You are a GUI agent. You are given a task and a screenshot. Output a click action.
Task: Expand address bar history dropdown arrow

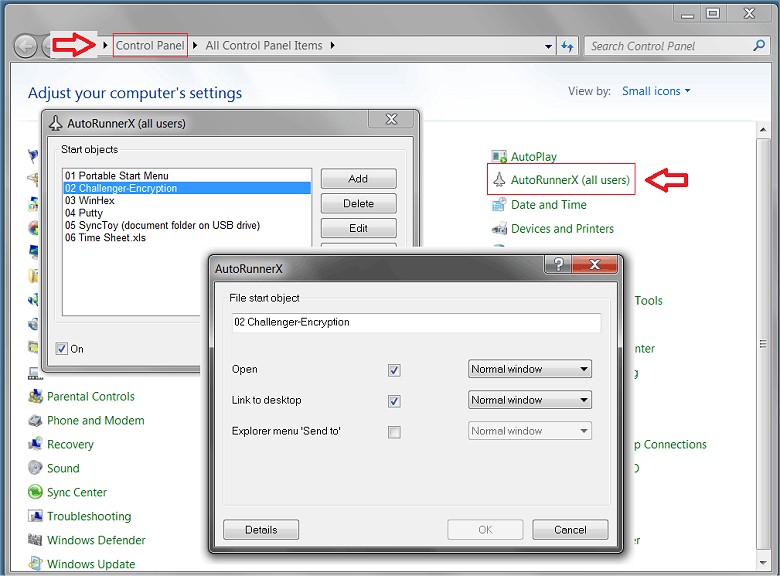(548, 46)
